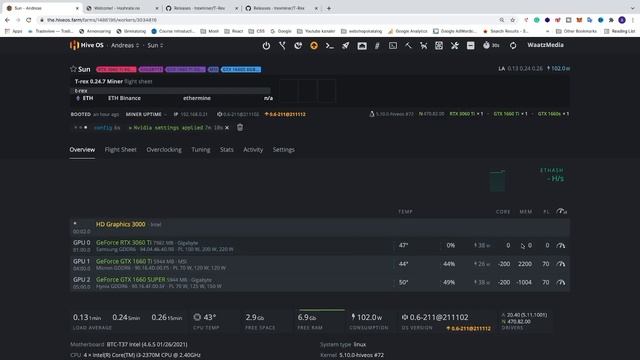Open the Andreas farm dropdown in breadcrumb

pyautogui.click(x=125, y=45)
